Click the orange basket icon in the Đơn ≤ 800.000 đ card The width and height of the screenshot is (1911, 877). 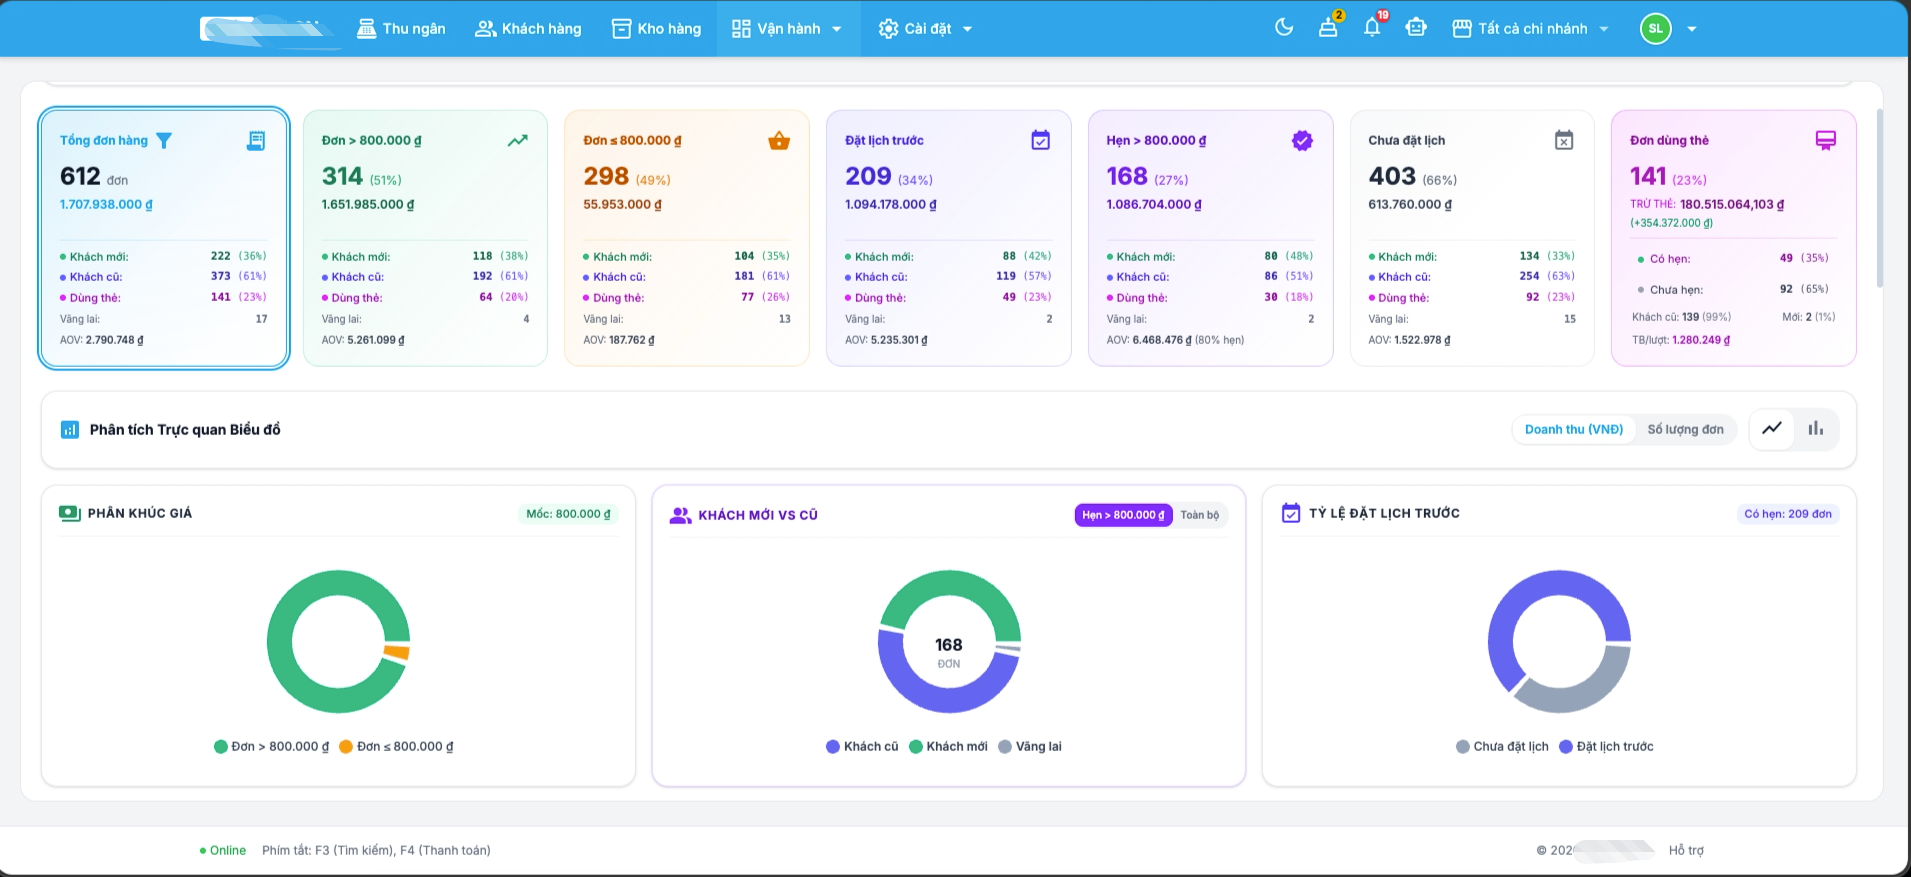click(x=779, y=141)
